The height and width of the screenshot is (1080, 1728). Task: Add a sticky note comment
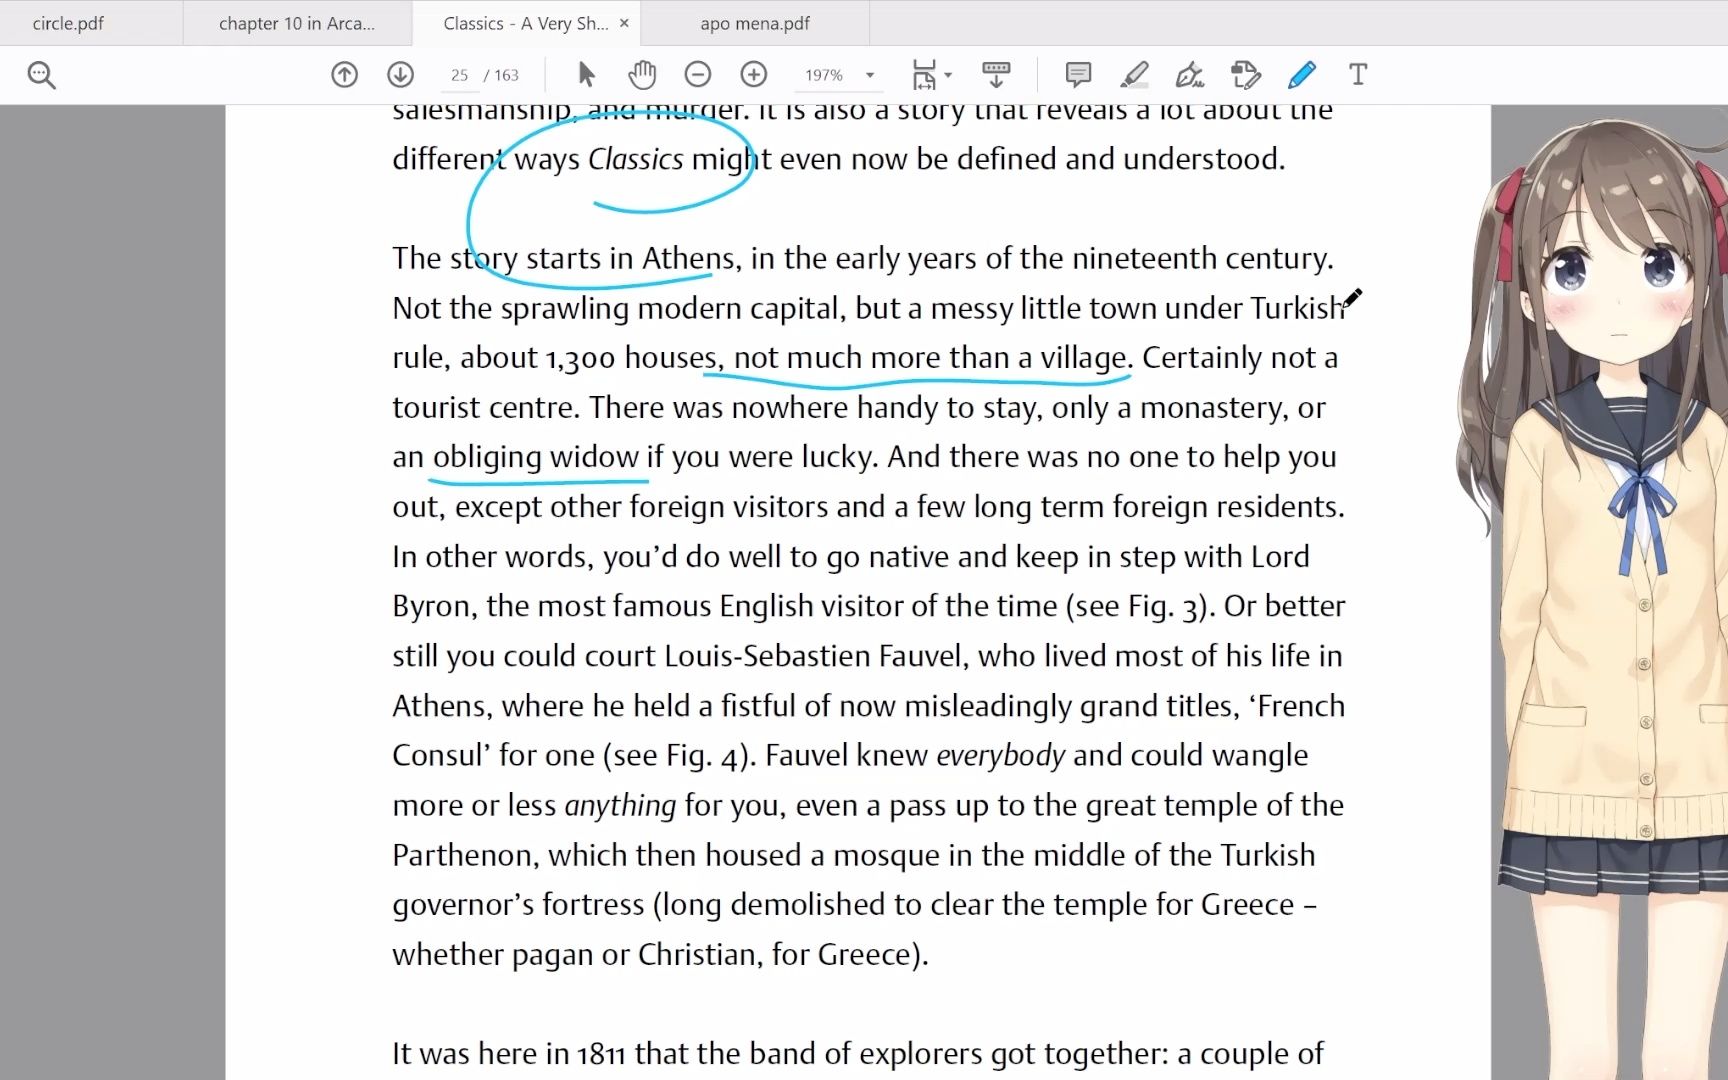click(1078, 75)
